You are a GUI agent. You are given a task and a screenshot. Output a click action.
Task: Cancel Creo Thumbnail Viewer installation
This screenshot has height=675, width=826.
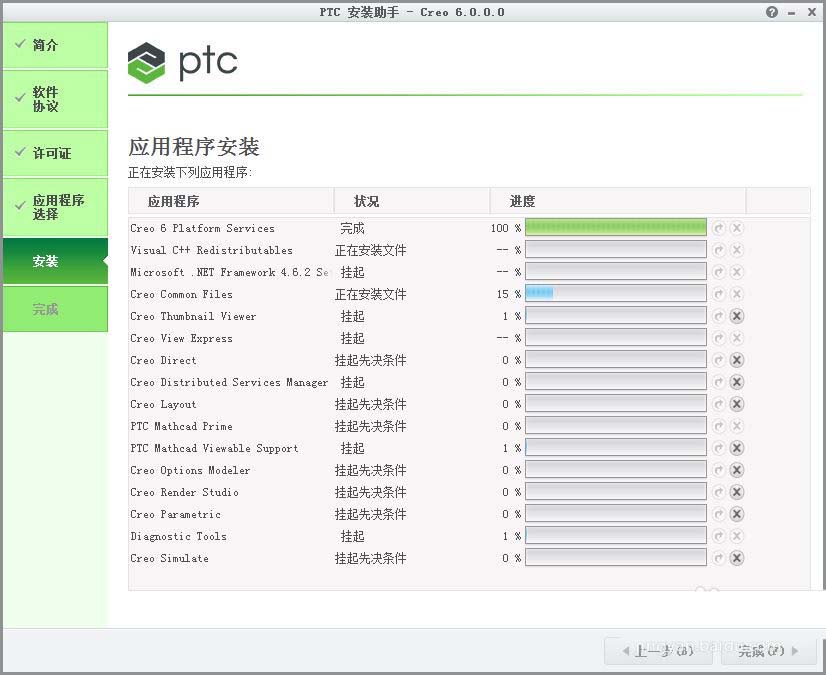coord(736,316)
